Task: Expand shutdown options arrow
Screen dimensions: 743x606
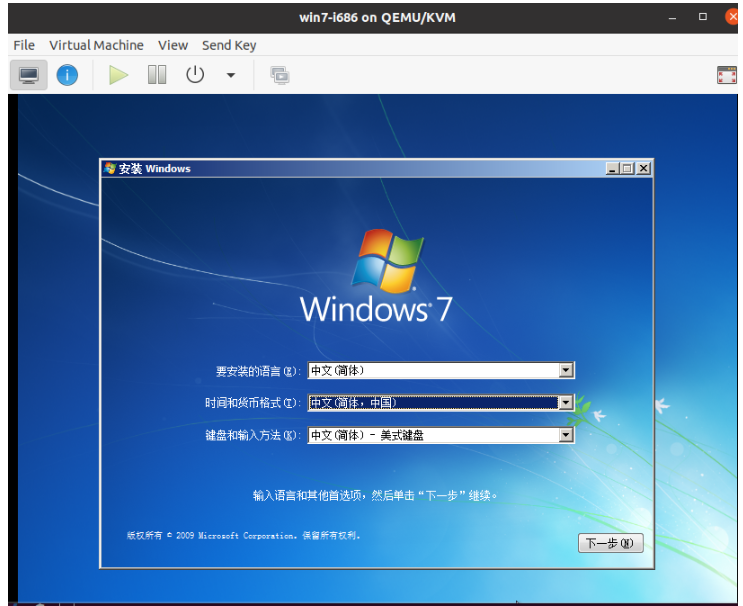Action: click(x=231, y=75)
